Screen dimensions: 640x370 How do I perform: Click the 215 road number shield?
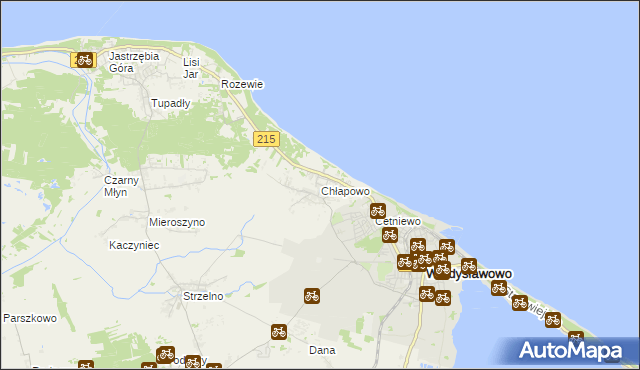coord(266,139)
